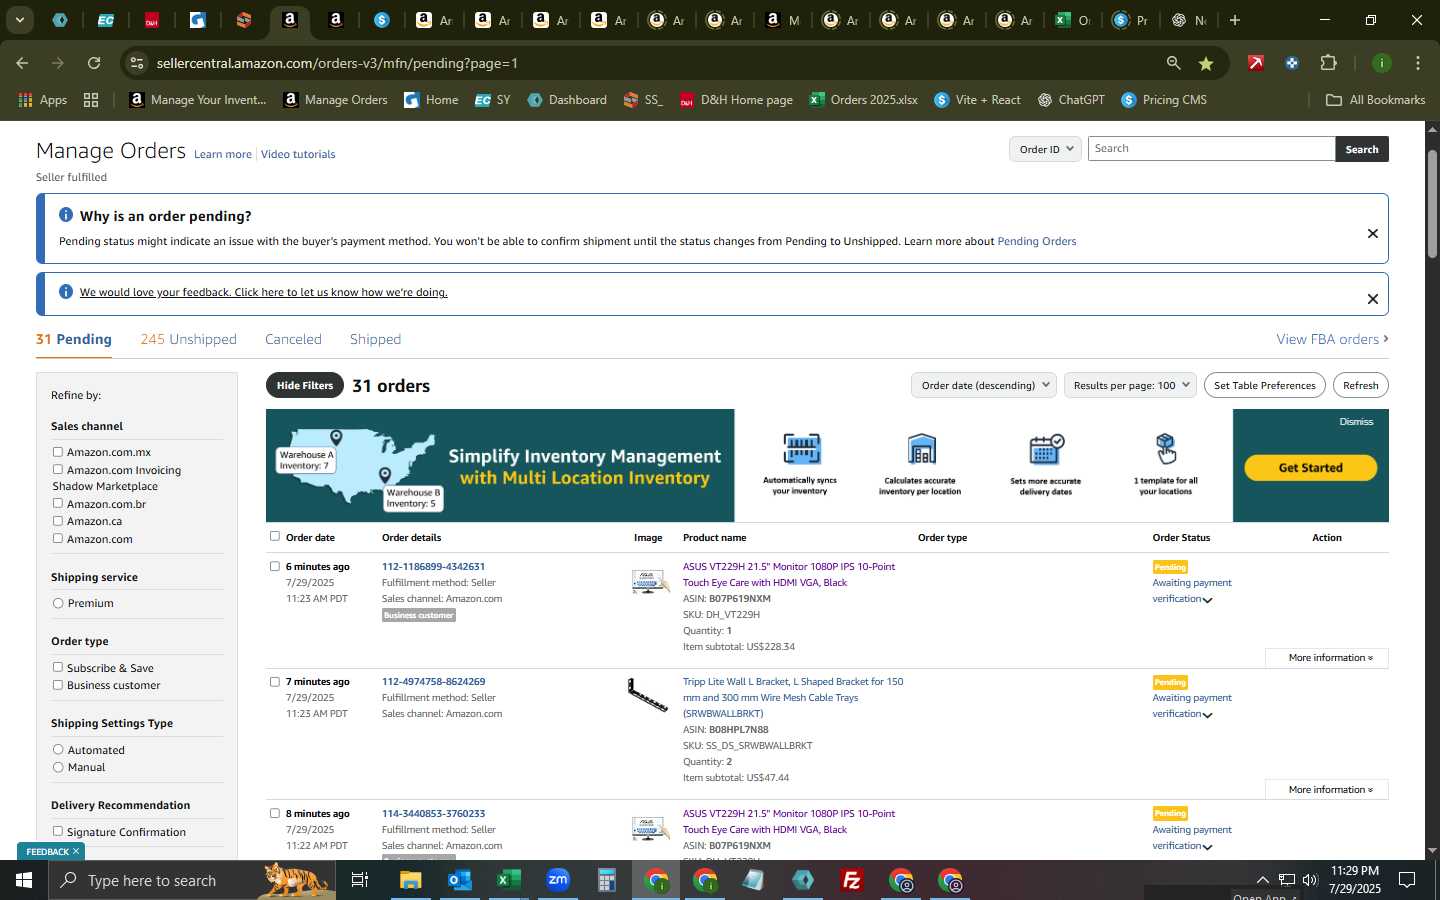Check the Amazon.com.br filter
The width and height of the screenshot is (1440, 900).
[x=58, y=503]
